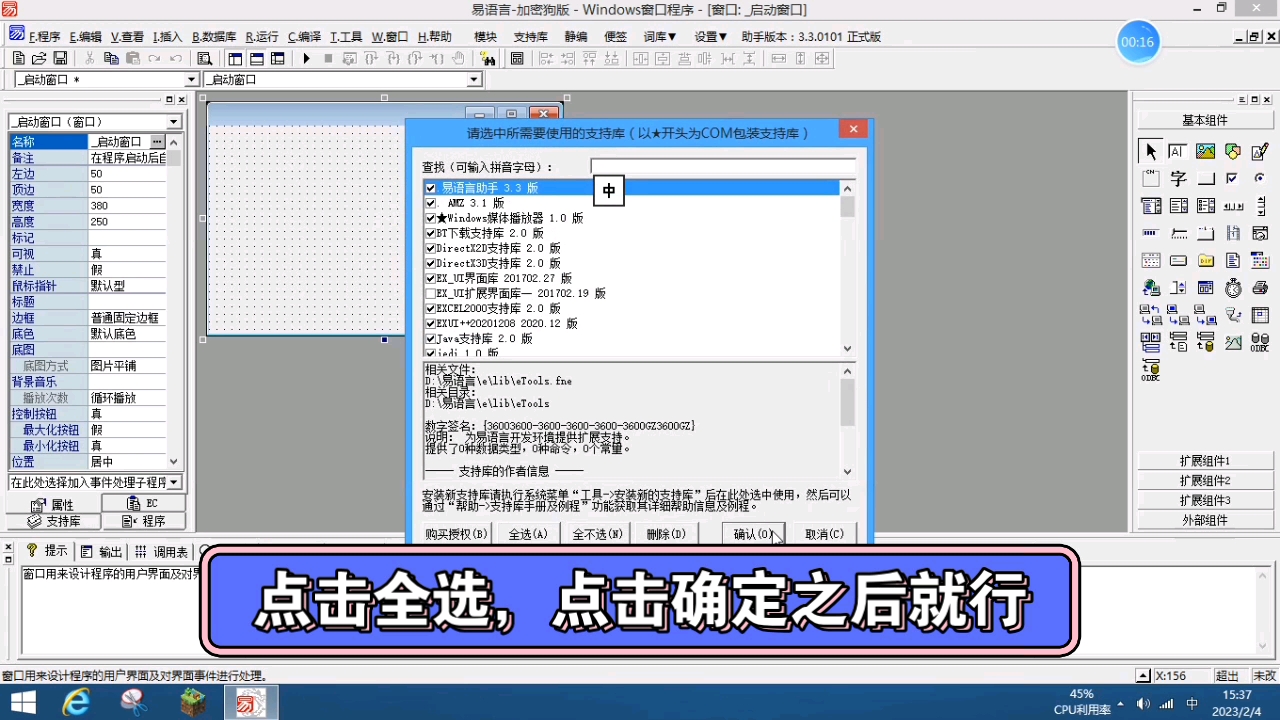
Task: Toggle checkbox for 易语言助手 3.3 版
Action: [431, 188]
